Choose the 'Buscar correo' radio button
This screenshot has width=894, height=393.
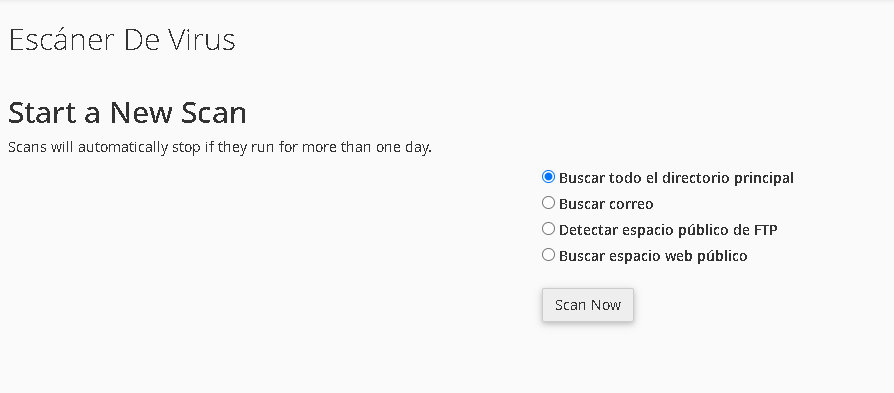click(x=548, y=202)
